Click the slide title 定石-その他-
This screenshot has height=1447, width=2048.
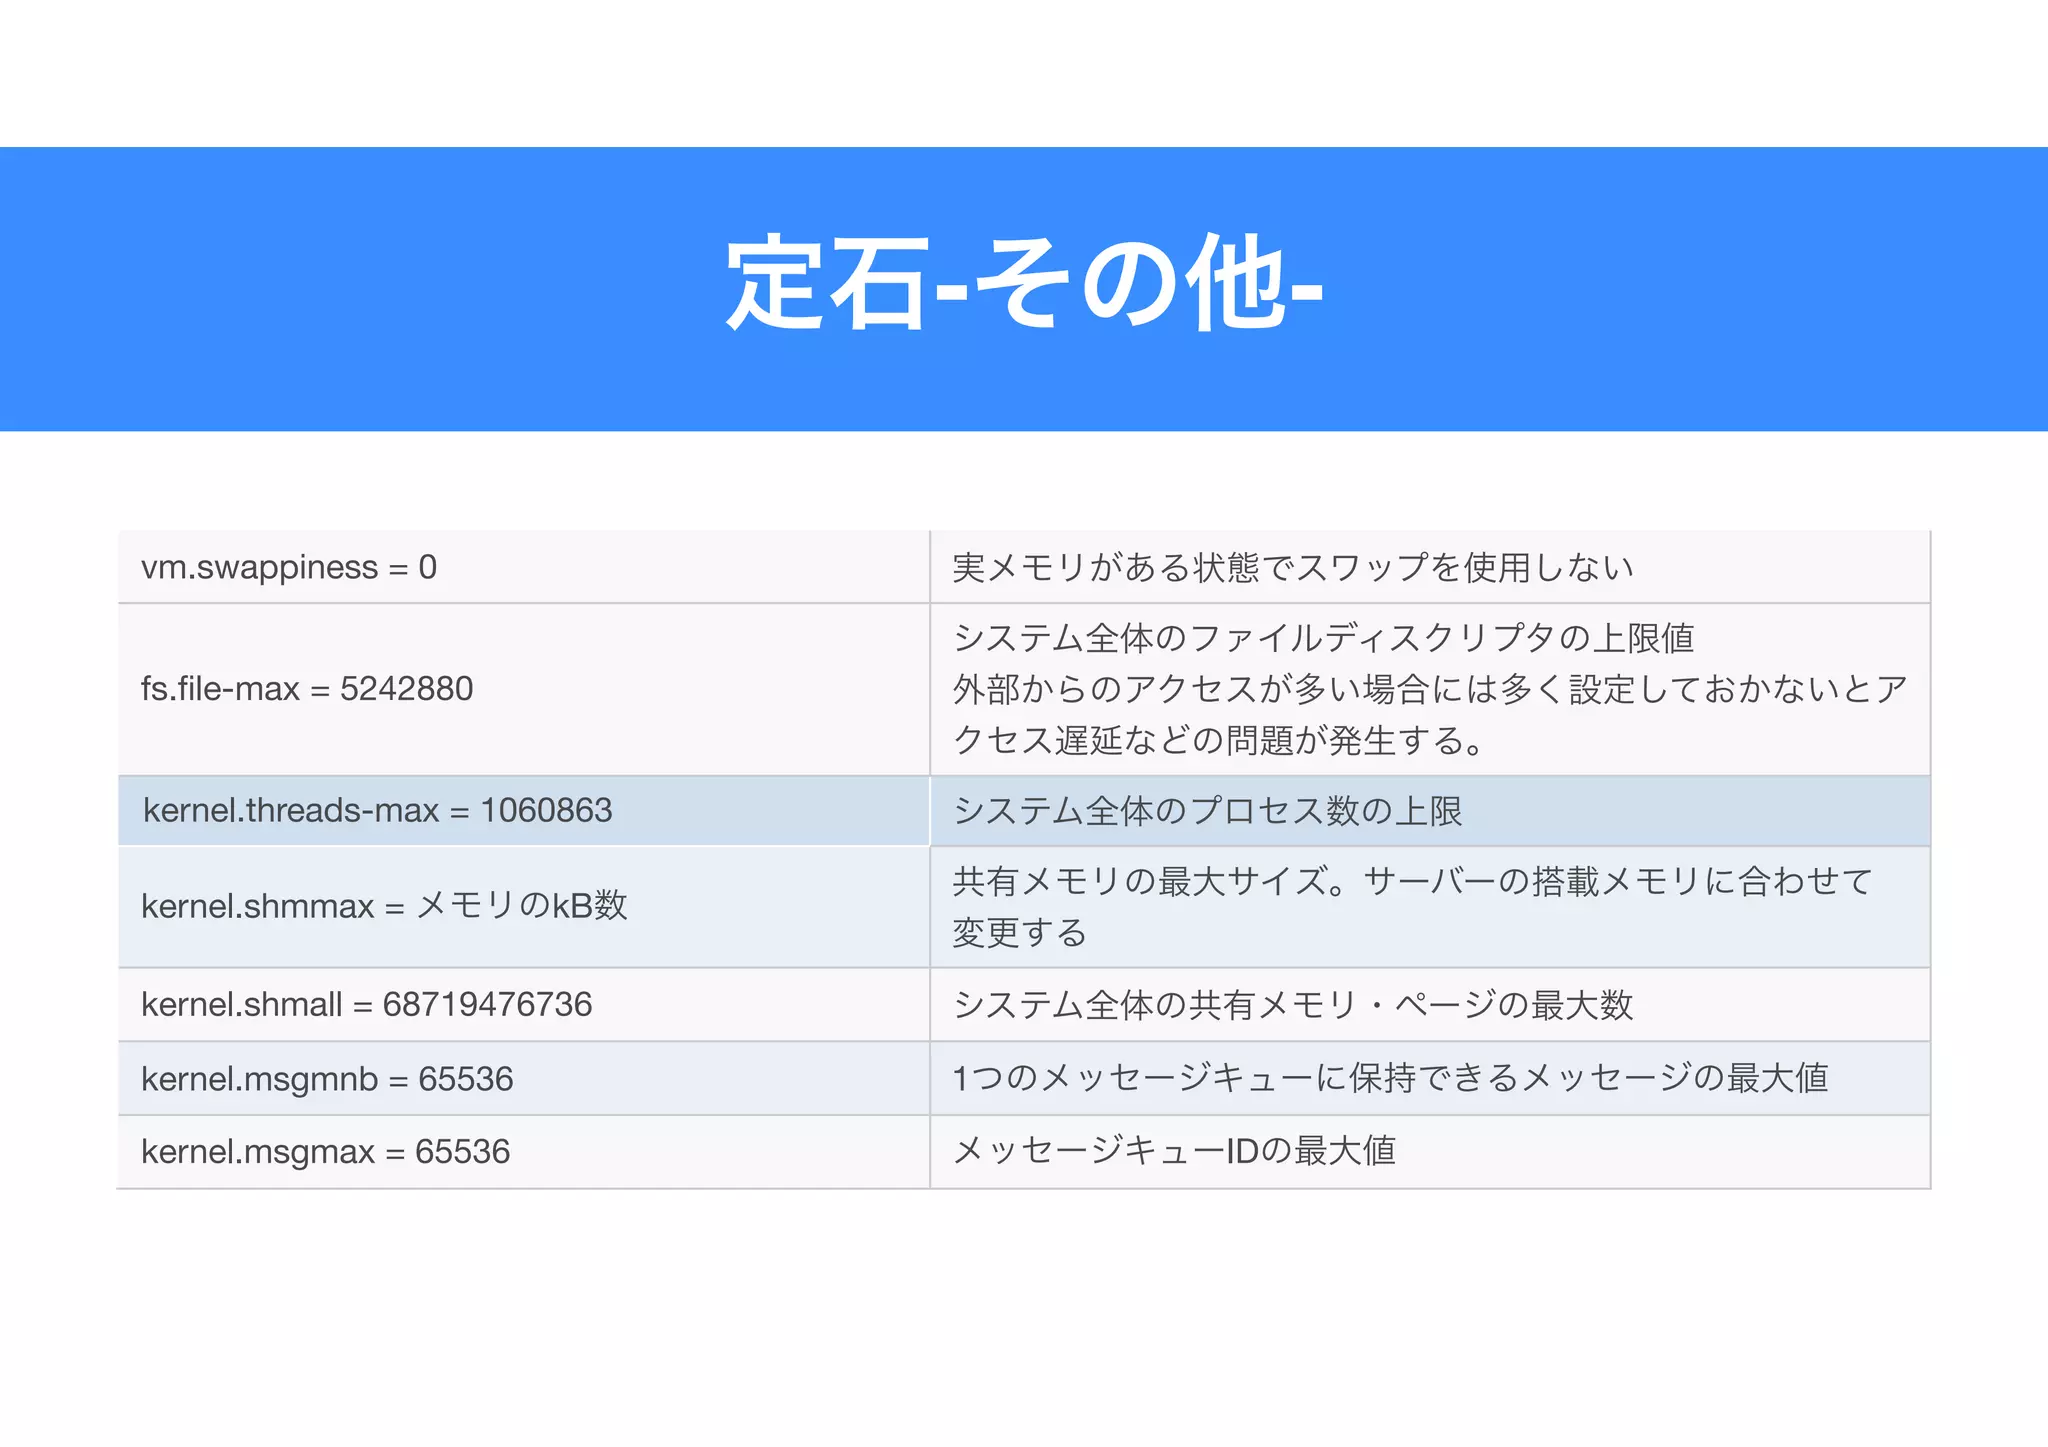pyautogui.click(x=1024, y=283)
